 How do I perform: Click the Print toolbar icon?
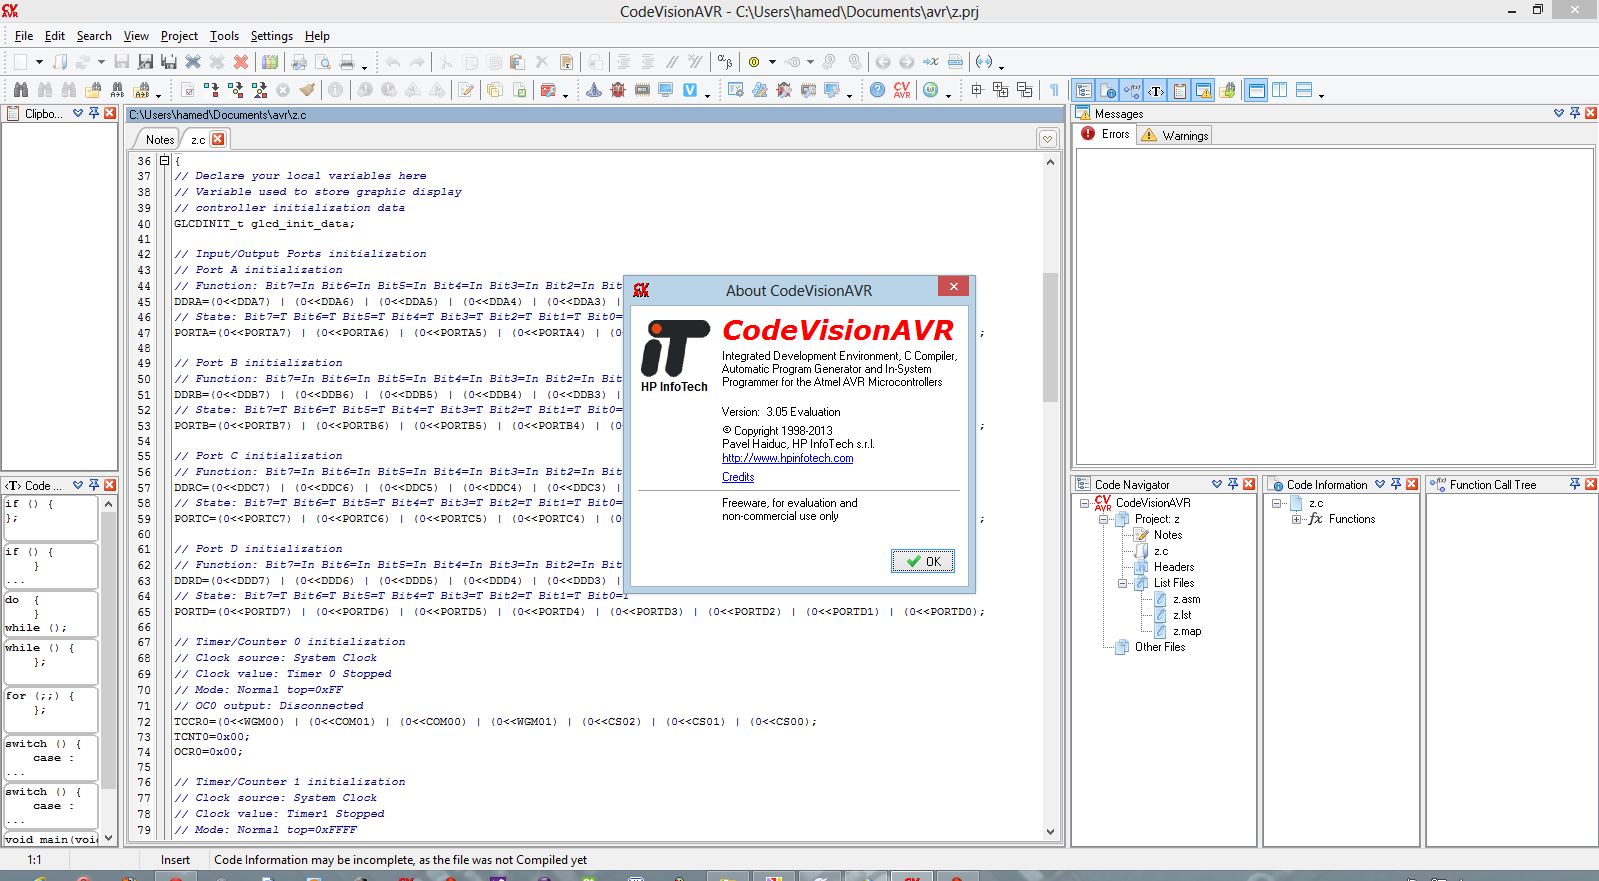coord(347,62)
